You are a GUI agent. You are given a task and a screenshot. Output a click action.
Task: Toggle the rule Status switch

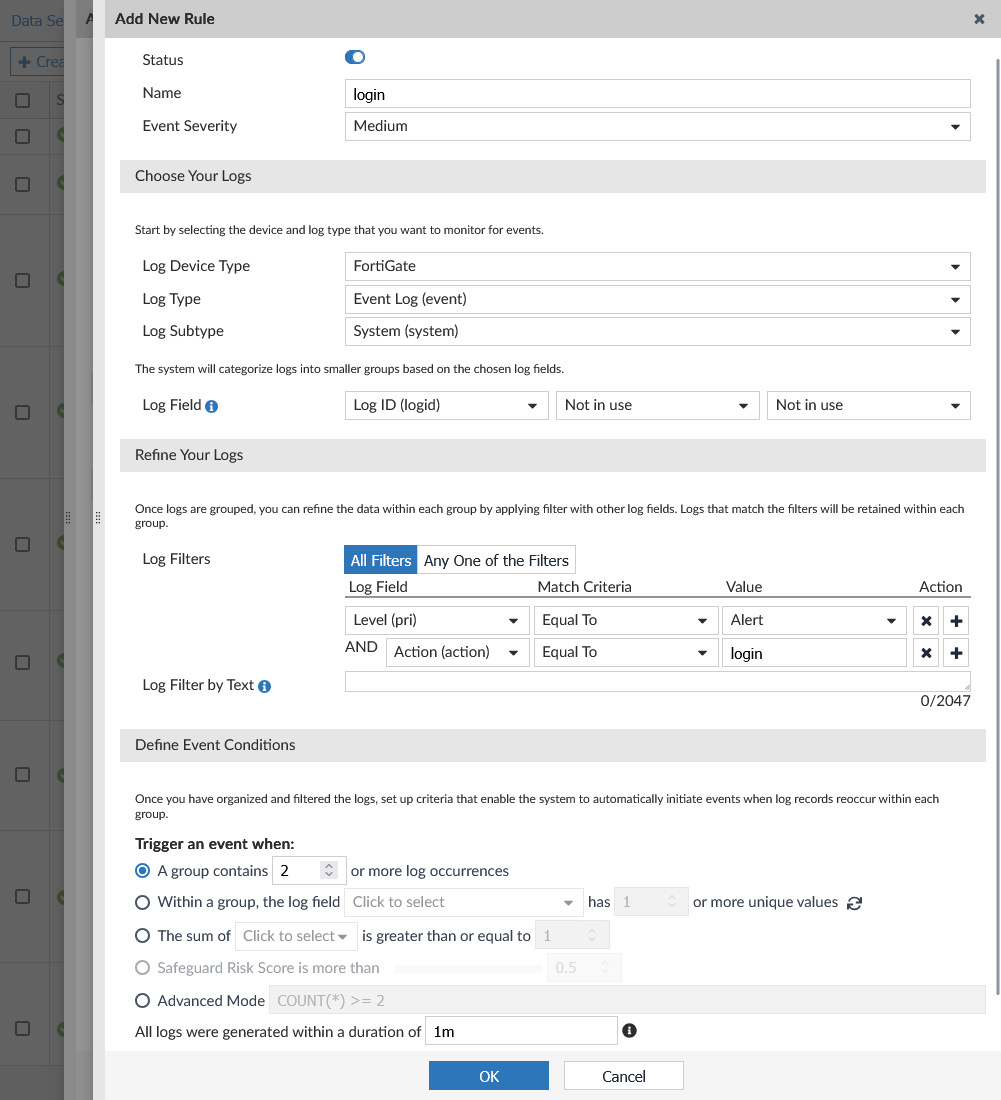[x=355, y=58]
